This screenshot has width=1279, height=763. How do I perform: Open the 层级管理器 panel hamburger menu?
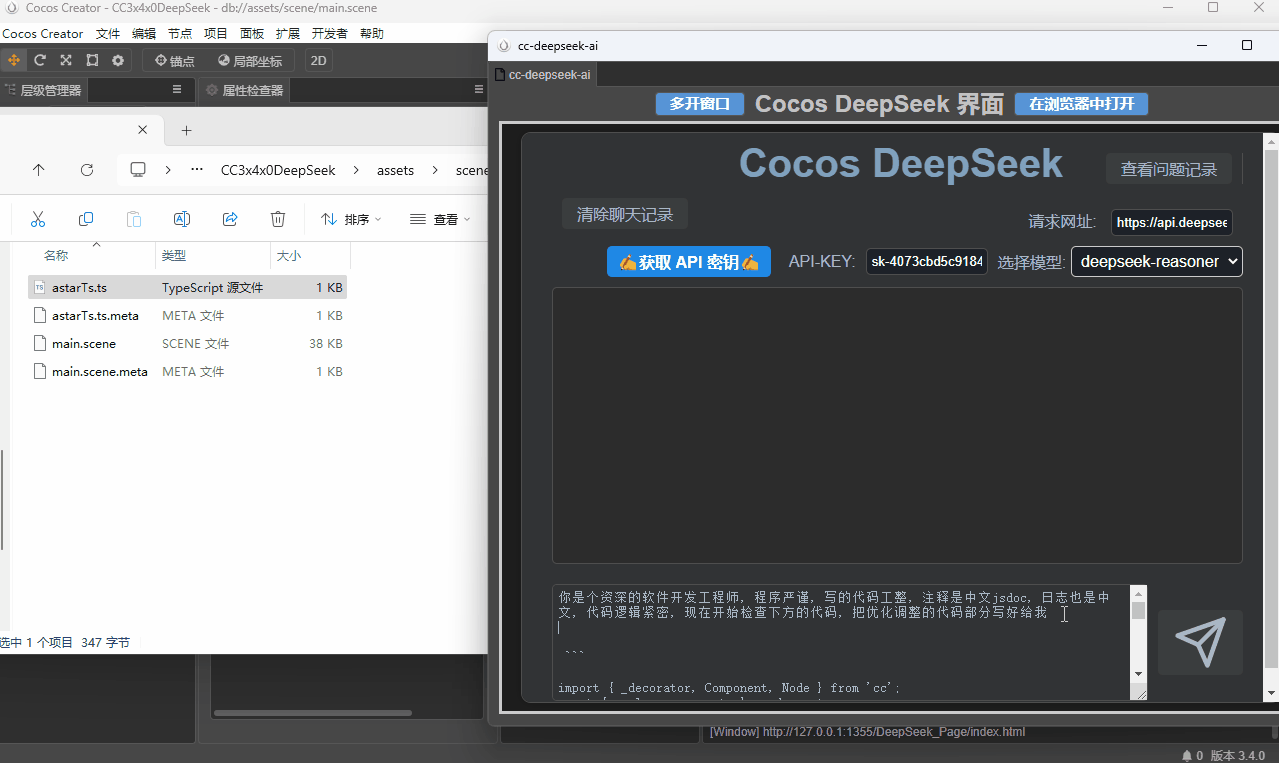177,90
